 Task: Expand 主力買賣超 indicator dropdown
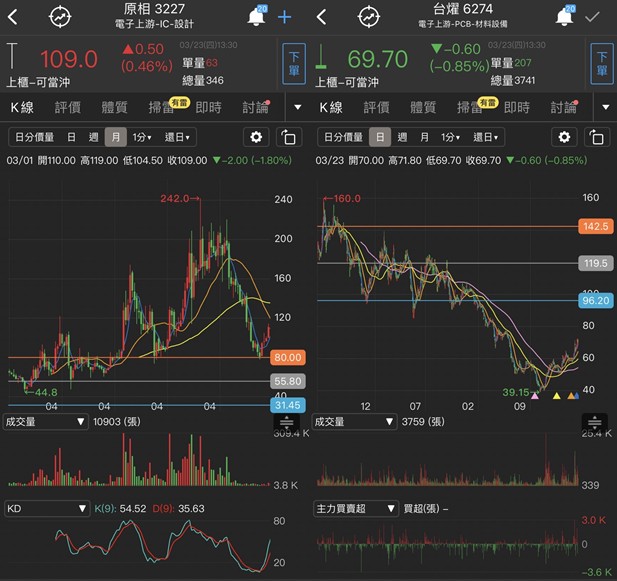click(354, 509)
